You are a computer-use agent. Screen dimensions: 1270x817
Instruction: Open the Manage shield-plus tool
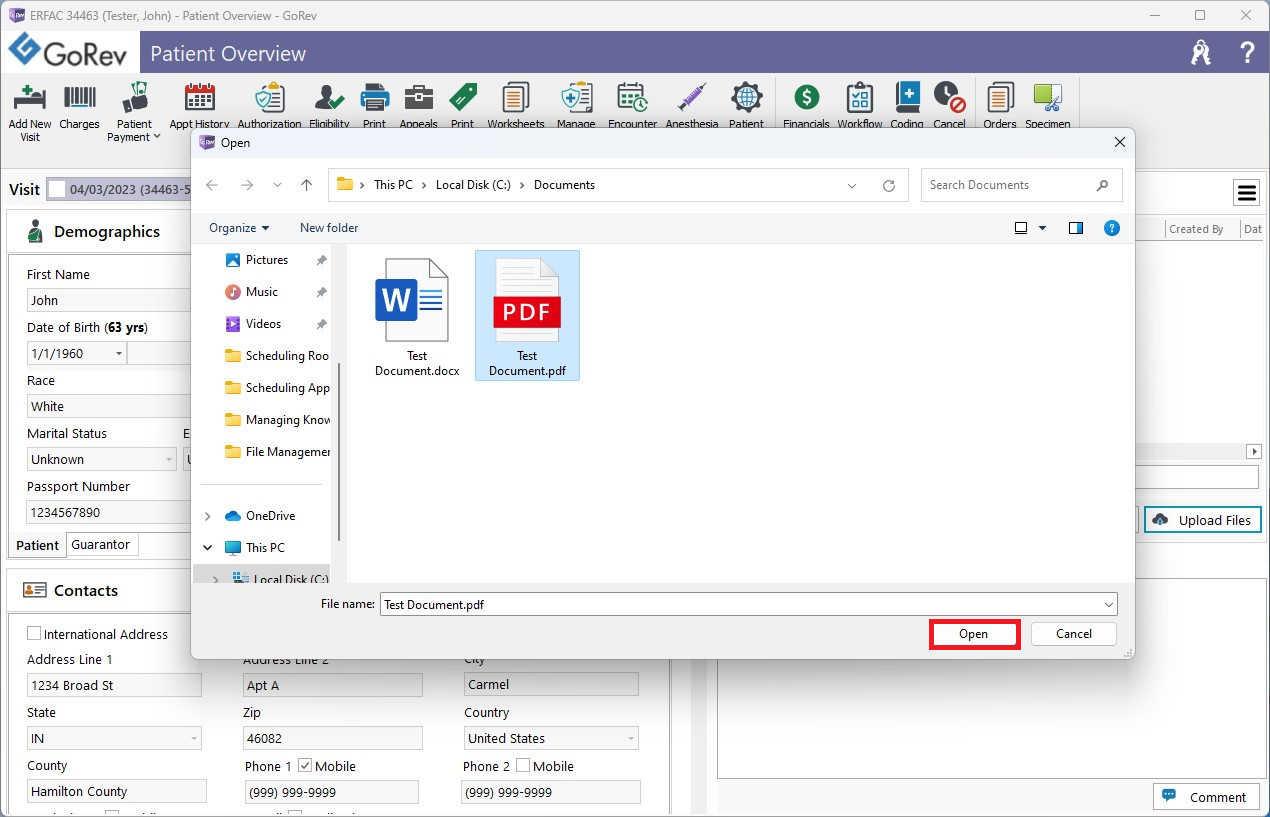tap(576, 106)
